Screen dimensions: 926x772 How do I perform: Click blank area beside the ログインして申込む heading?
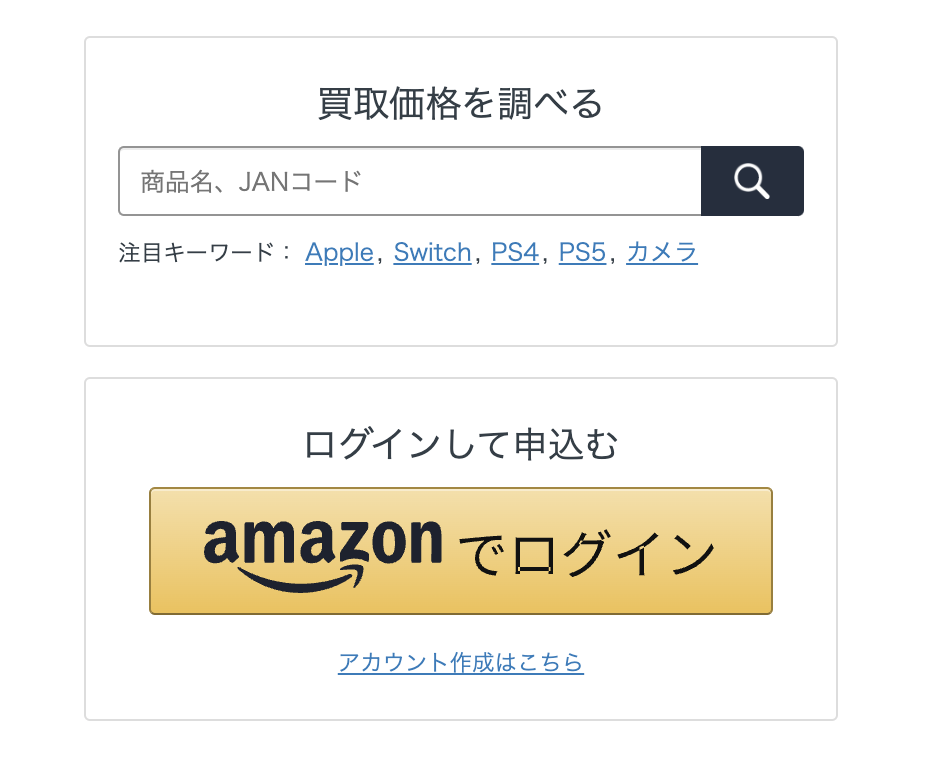point(730,444)
